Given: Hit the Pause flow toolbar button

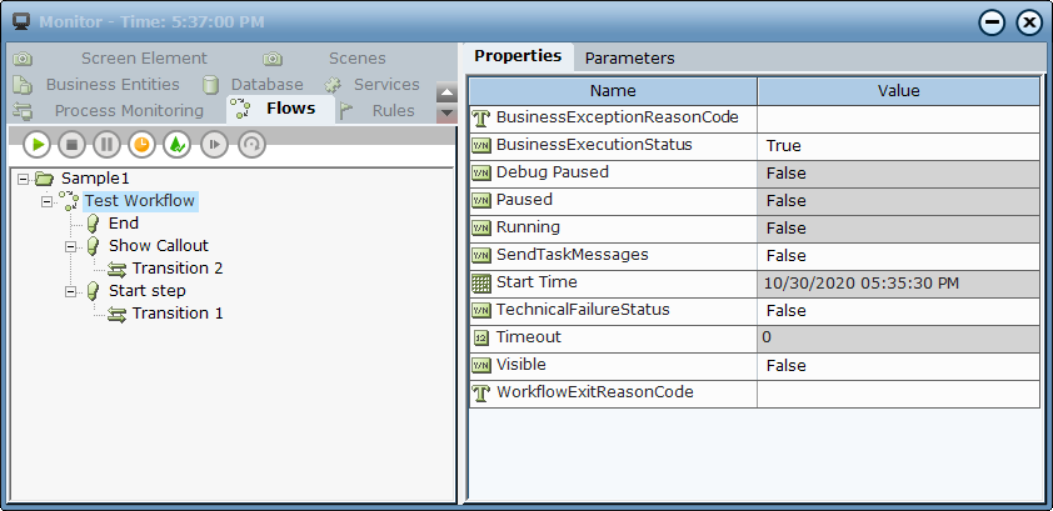Looking at the screenshot, I should click(107, 145).
